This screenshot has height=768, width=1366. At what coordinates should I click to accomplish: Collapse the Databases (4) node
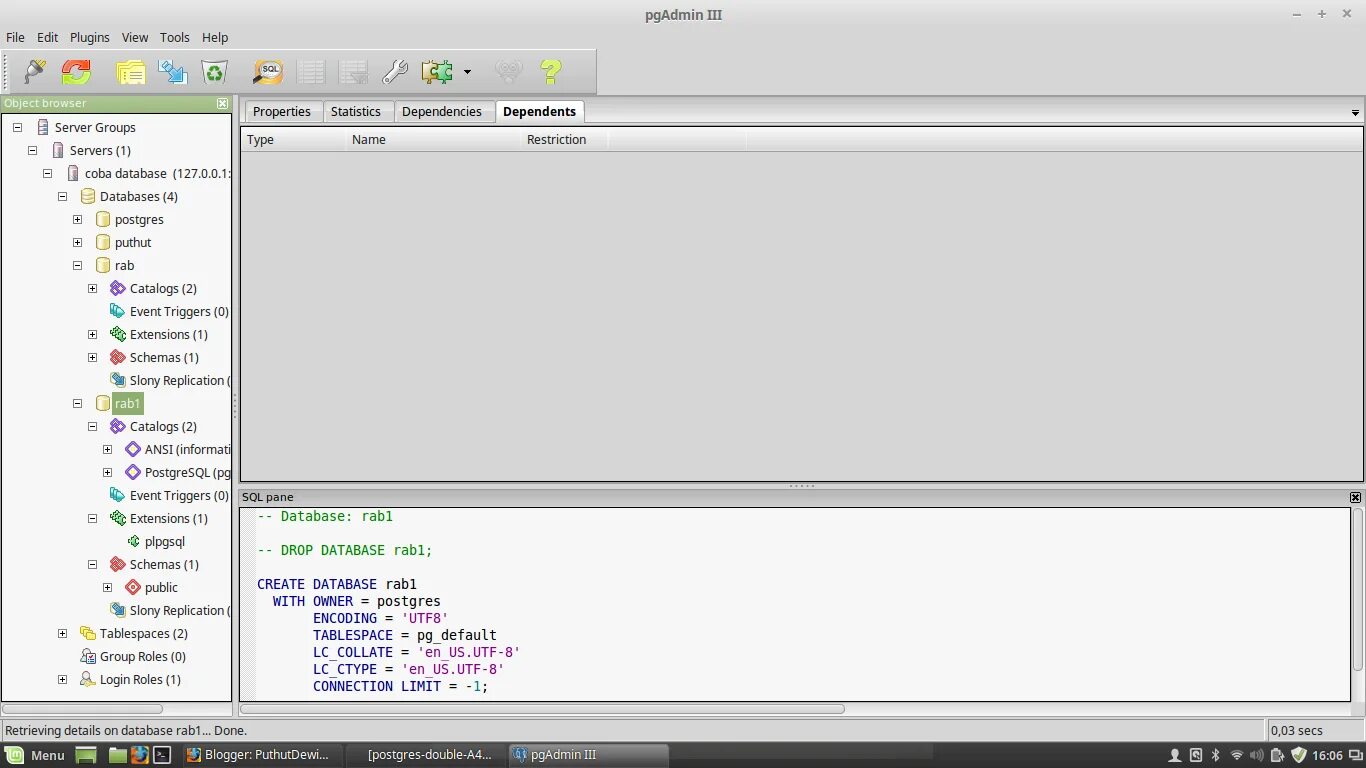(62, 196)
